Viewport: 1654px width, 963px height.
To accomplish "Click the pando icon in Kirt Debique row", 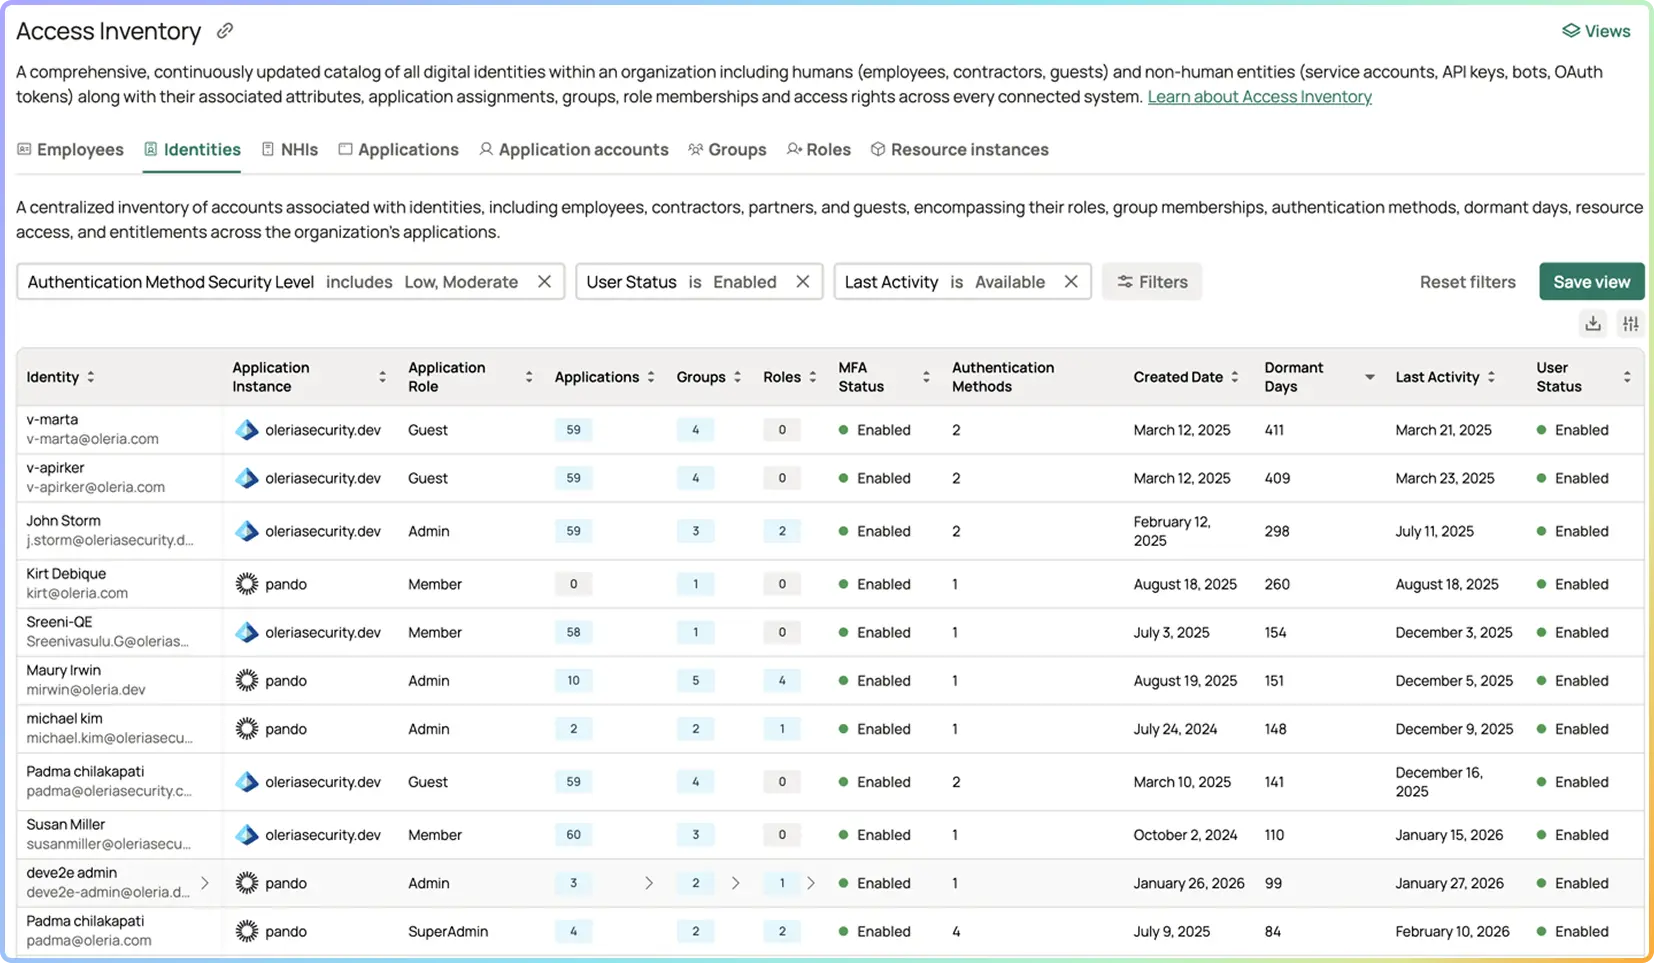I will 246,584.
